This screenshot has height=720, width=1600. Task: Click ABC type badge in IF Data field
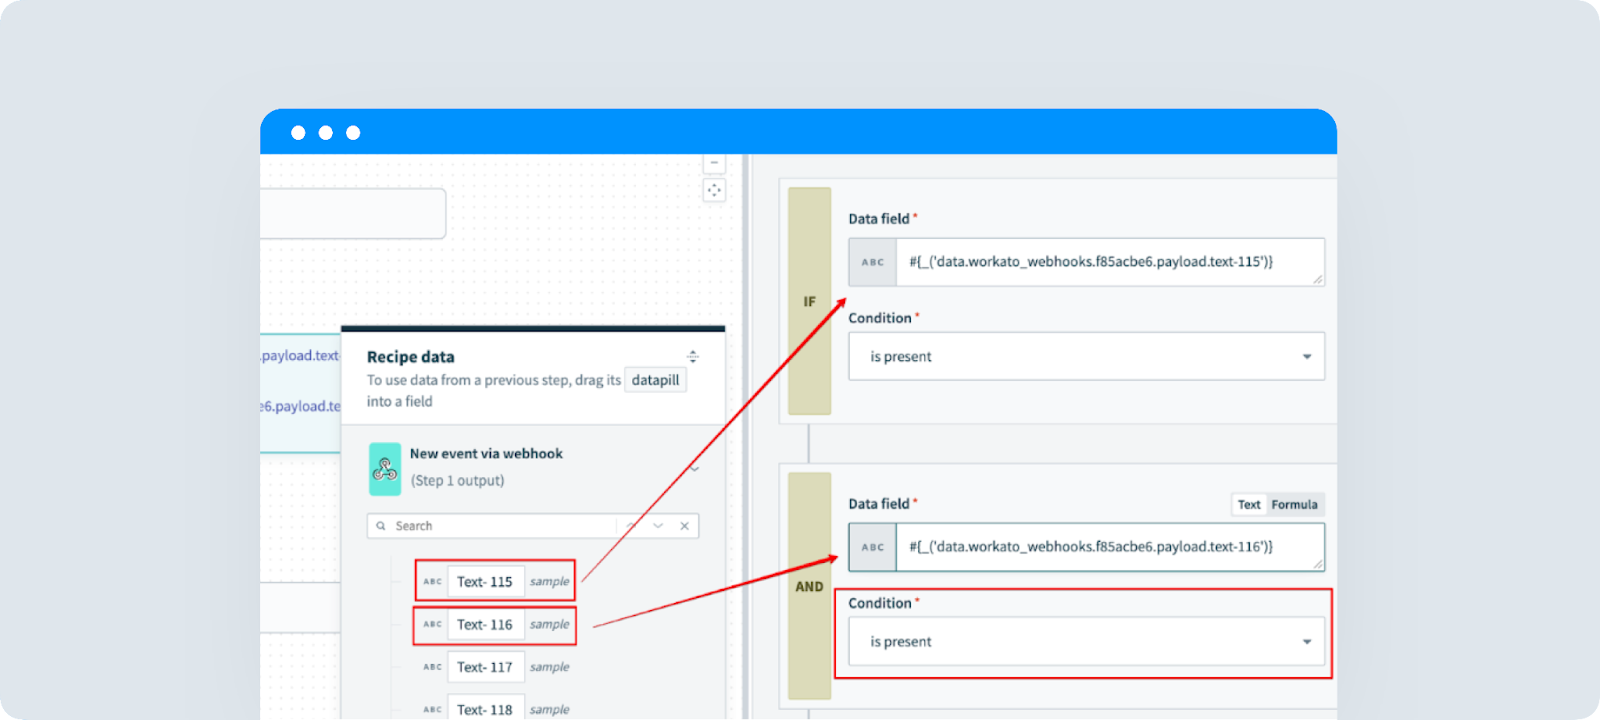[x=873, y=262]
